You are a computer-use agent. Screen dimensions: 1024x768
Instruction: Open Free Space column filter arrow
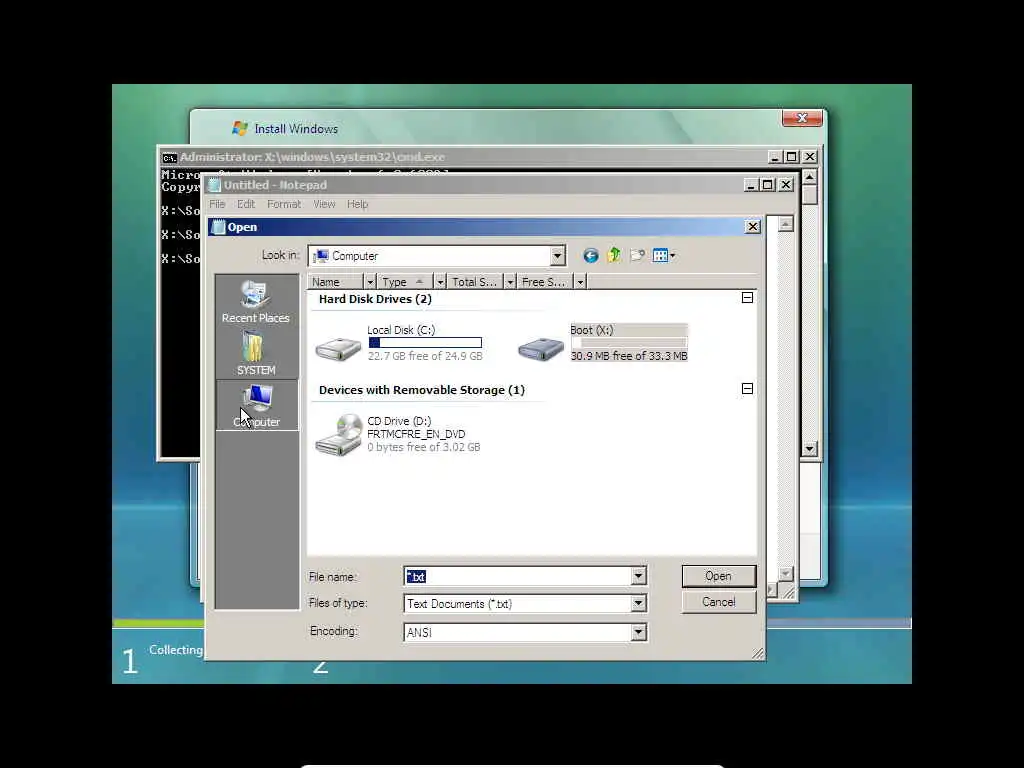tap(581, 281)
